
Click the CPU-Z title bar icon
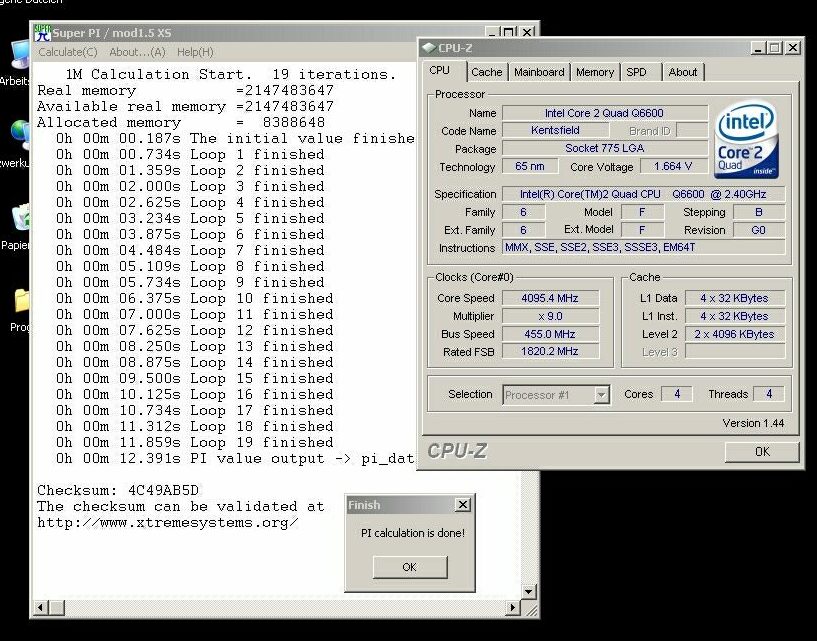coord(429,47)
